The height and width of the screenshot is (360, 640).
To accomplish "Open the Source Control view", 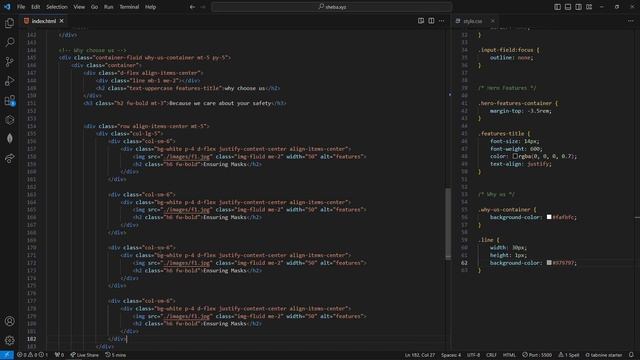I will (9, 62).
